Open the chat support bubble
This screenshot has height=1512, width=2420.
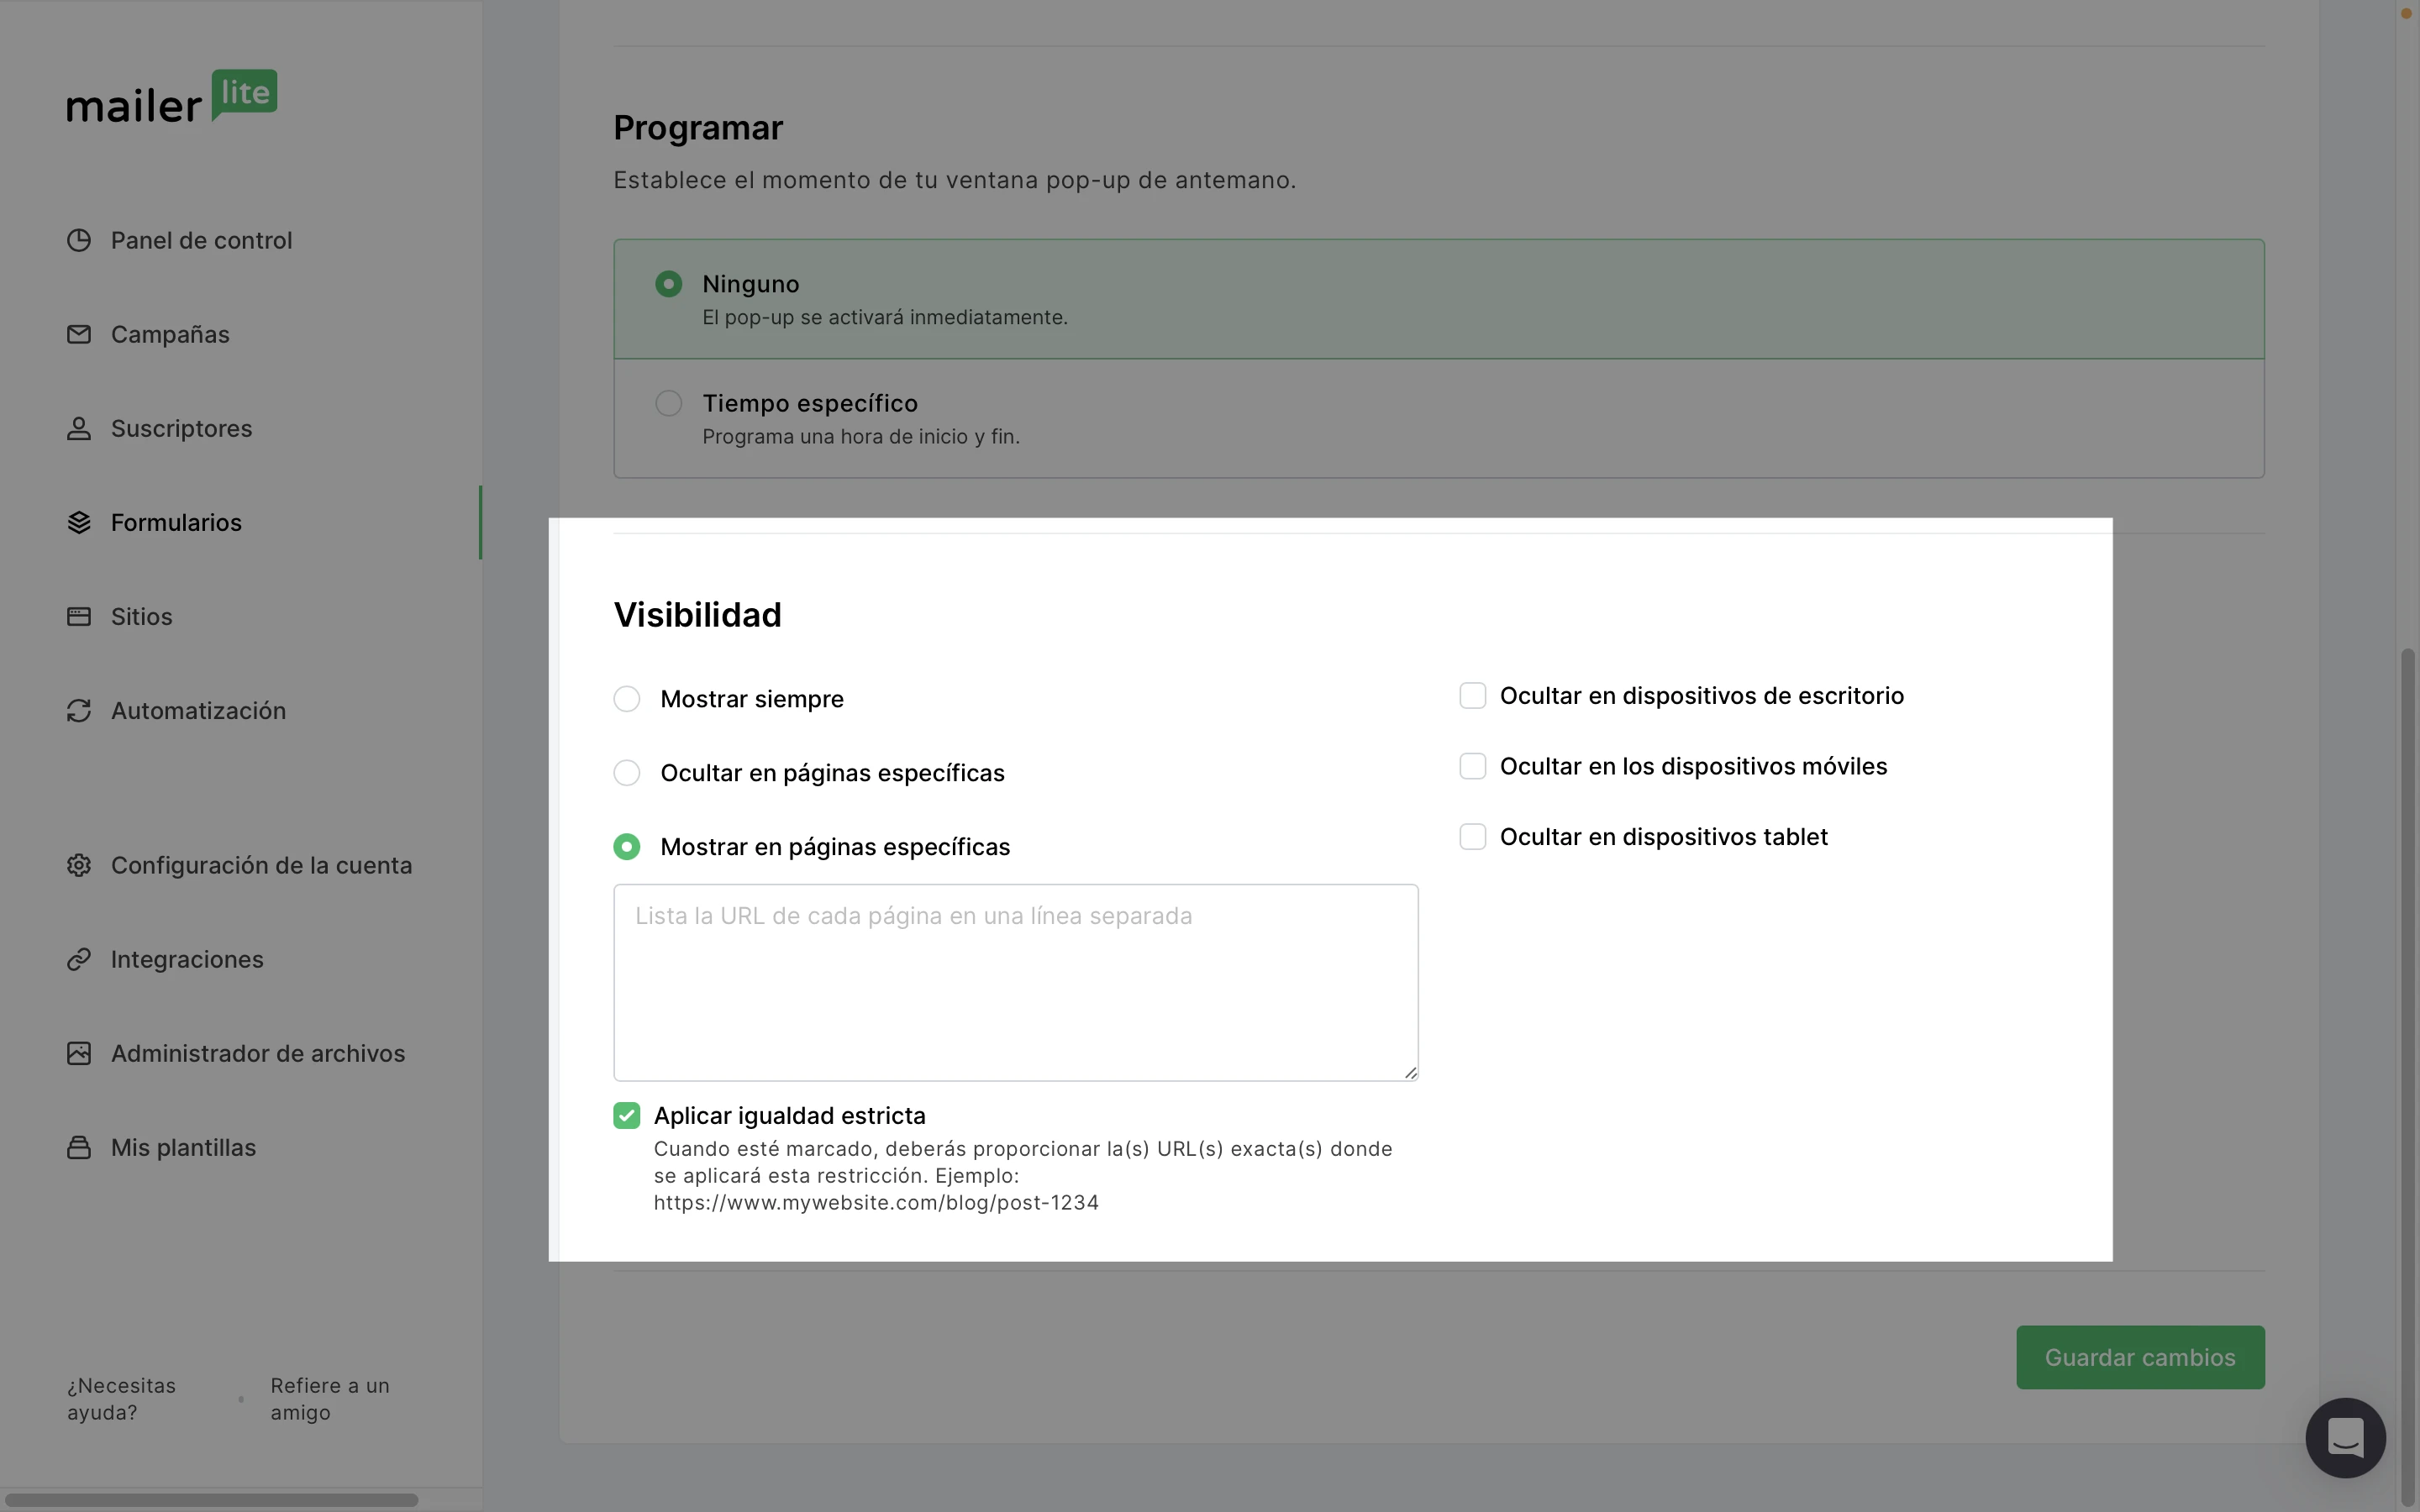2344,1437
